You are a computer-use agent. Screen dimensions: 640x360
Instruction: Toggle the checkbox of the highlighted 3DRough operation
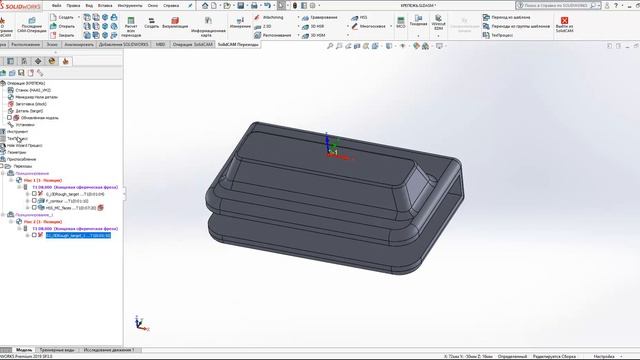[34, 235]
